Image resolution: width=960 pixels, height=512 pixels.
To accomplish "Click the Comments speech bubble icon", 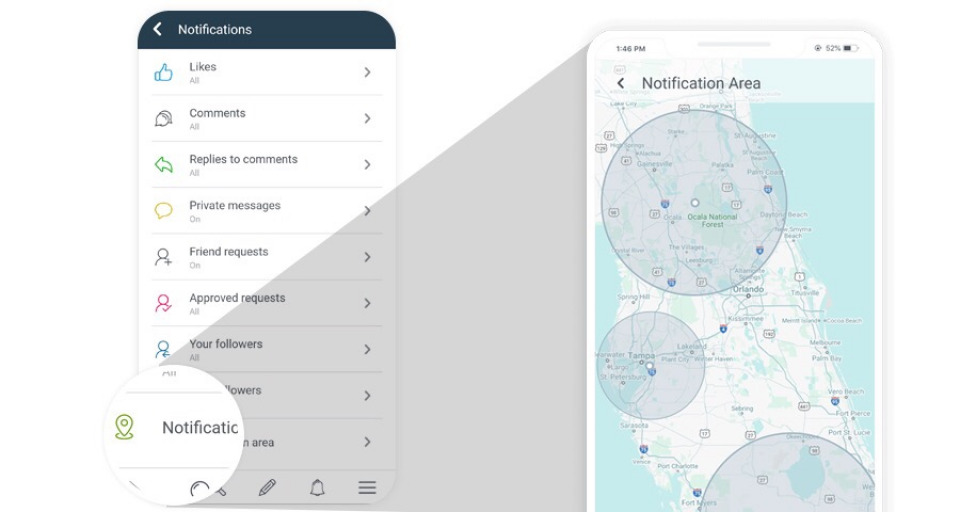I will (x=163, y=118).
